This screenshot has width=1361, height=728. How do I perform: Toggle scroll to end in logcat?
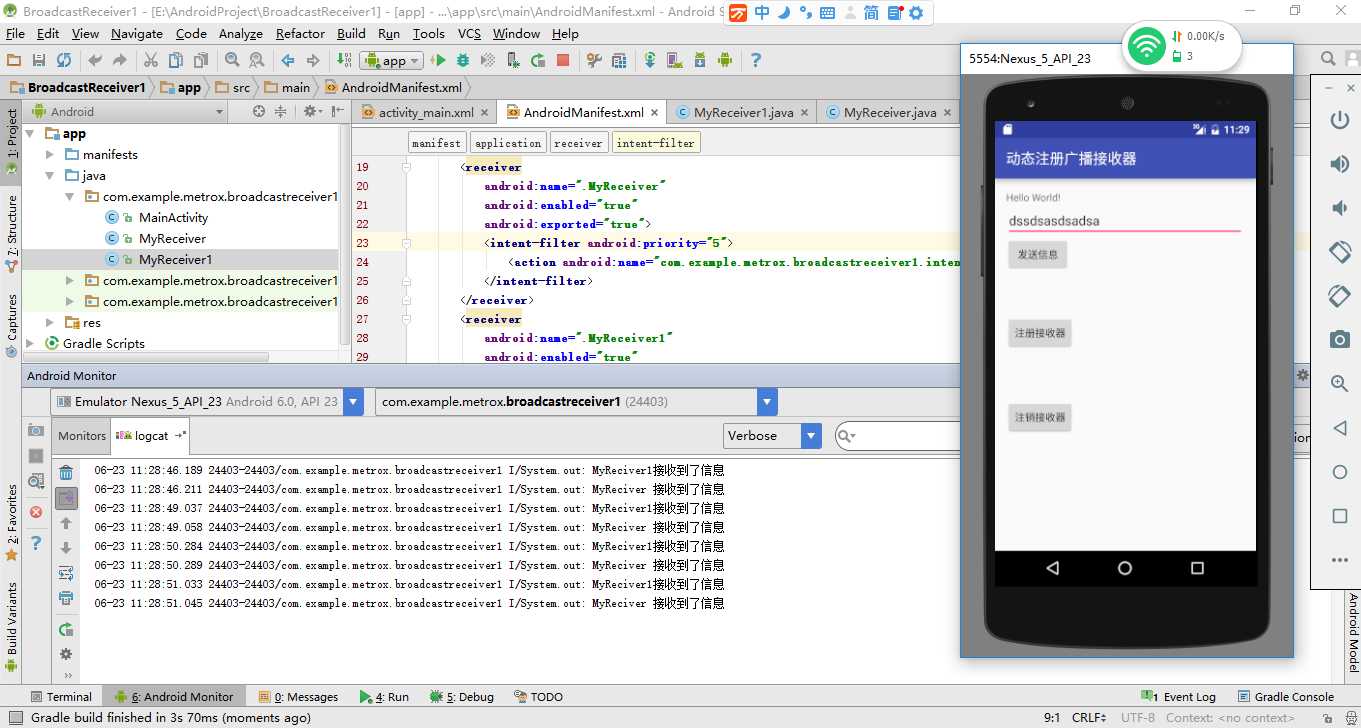pyautogui.click(x=66, y=497)
